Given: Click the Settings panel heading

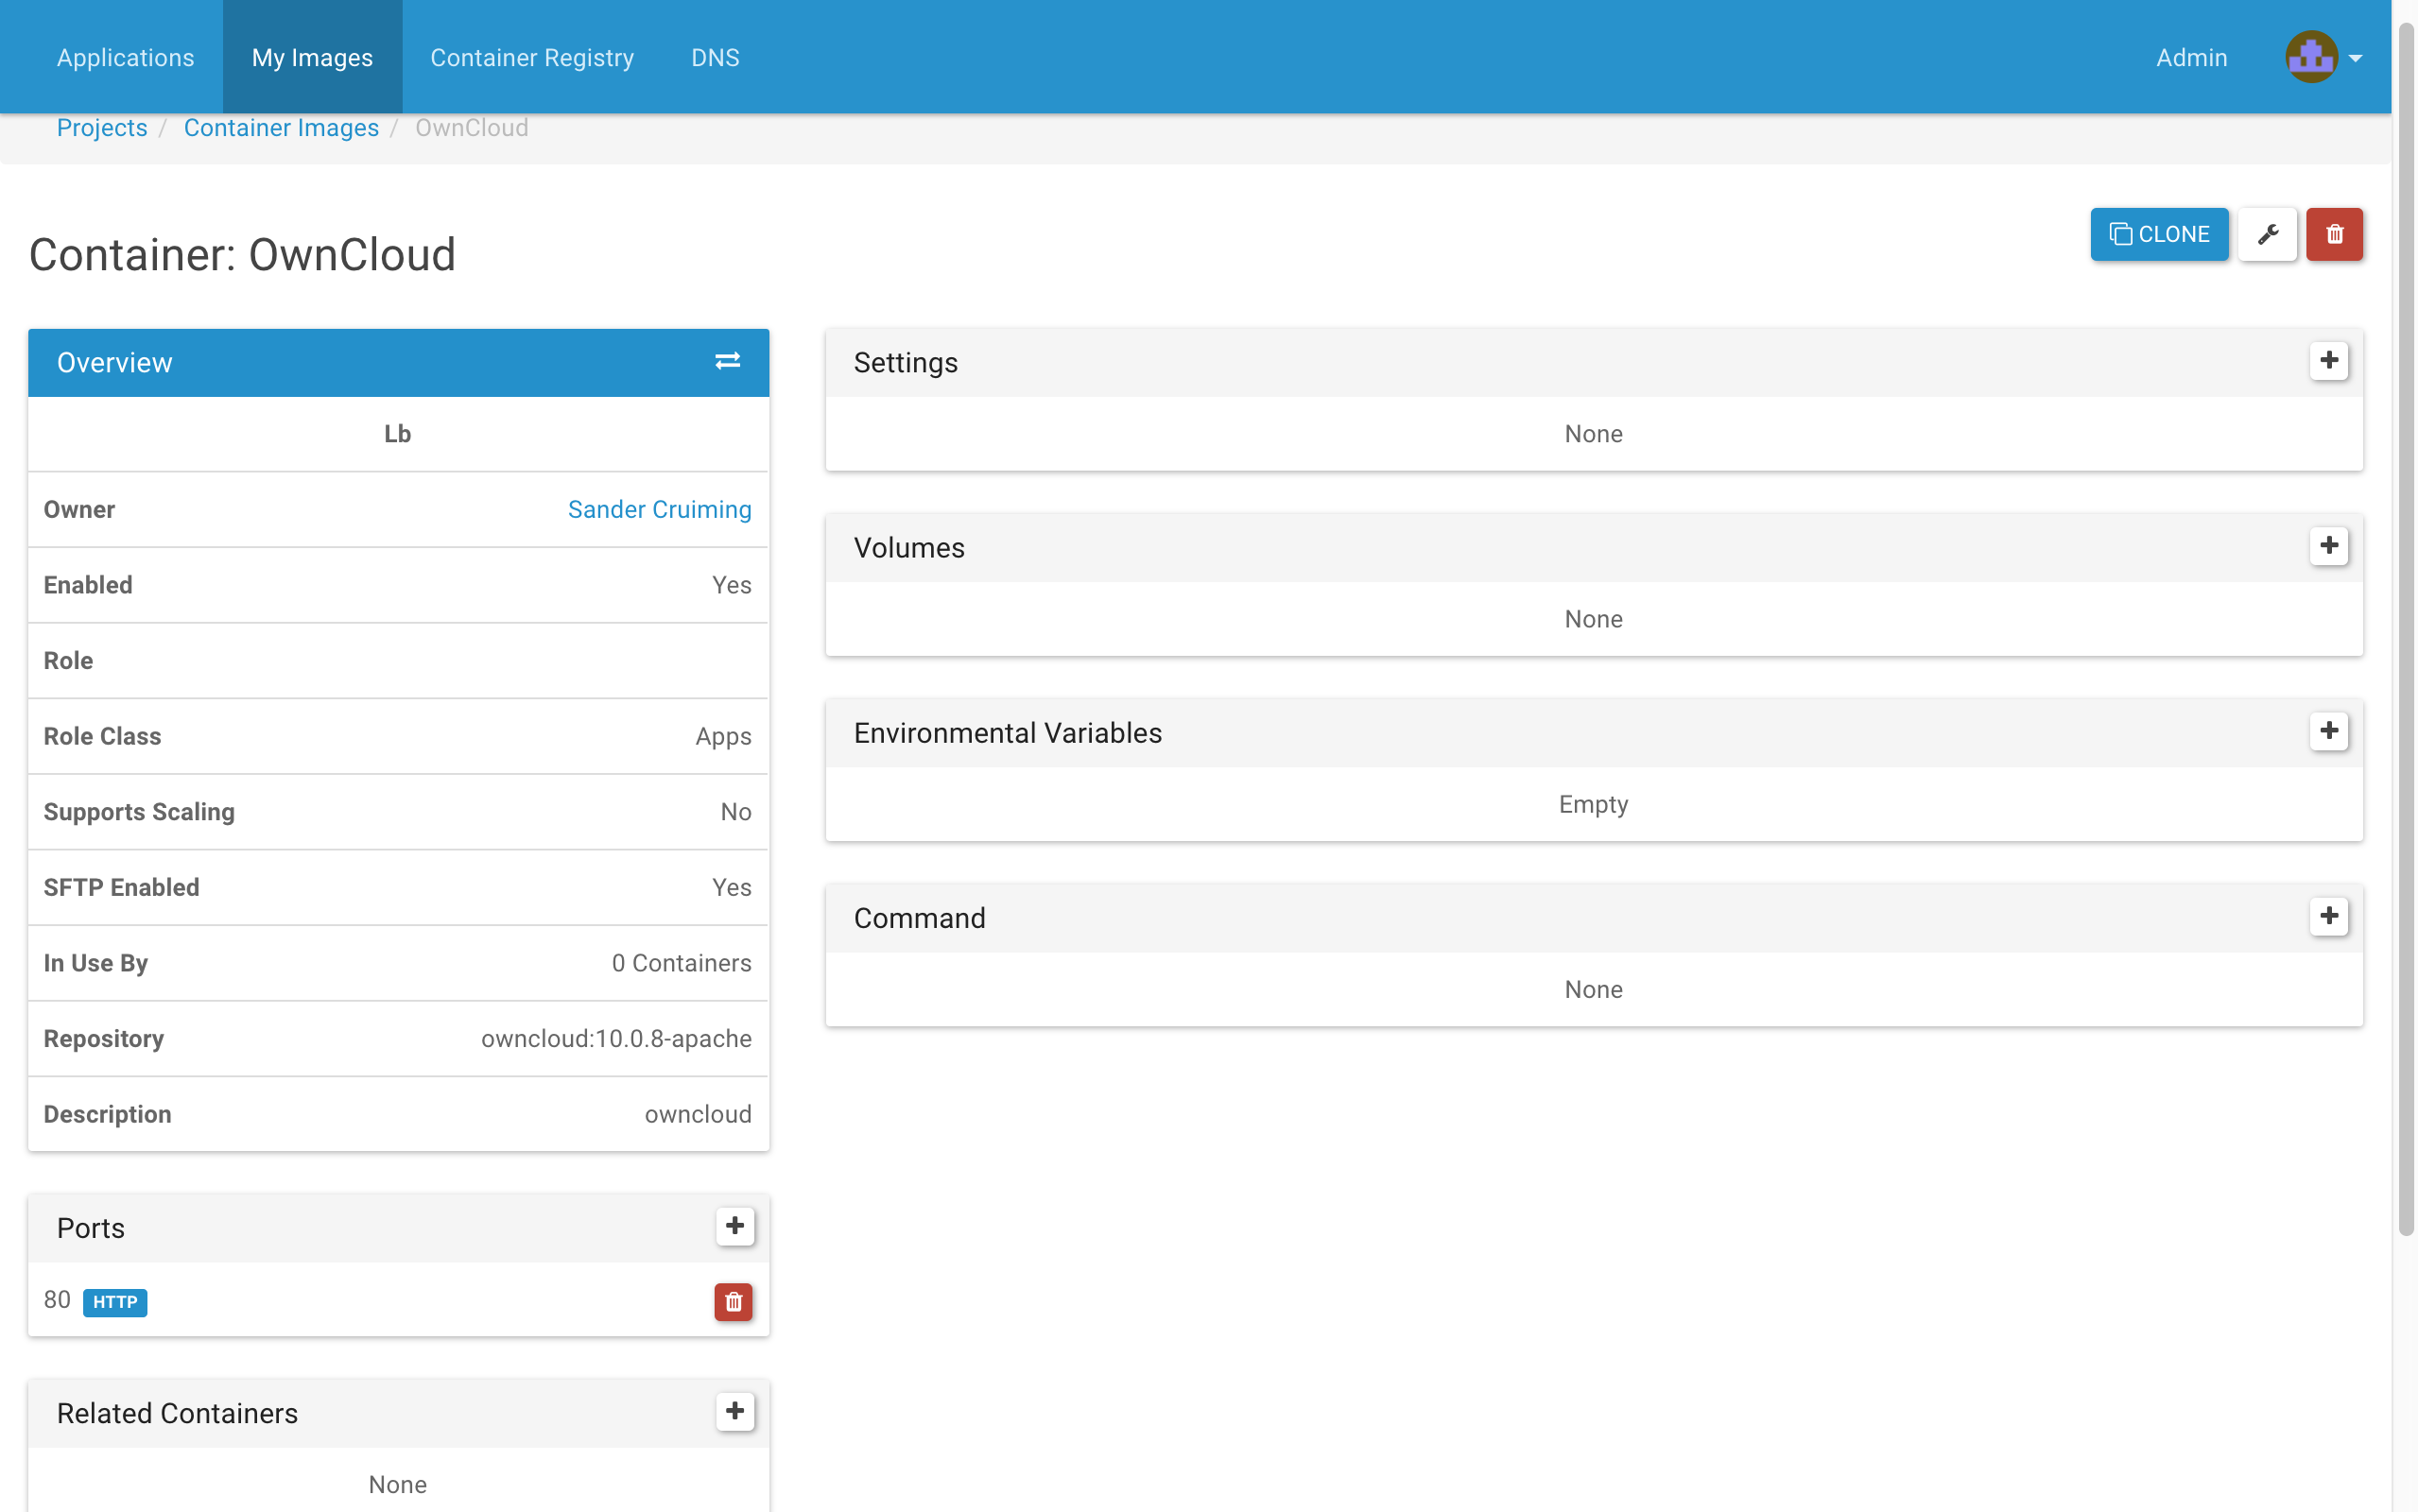Looking at the screenshot, I should 905,362.
